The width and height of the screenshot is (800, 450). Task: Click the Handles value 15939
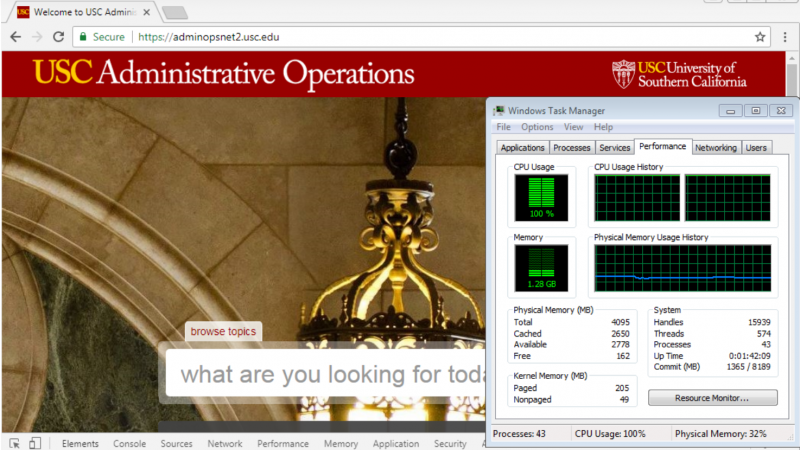coord(759,322)
